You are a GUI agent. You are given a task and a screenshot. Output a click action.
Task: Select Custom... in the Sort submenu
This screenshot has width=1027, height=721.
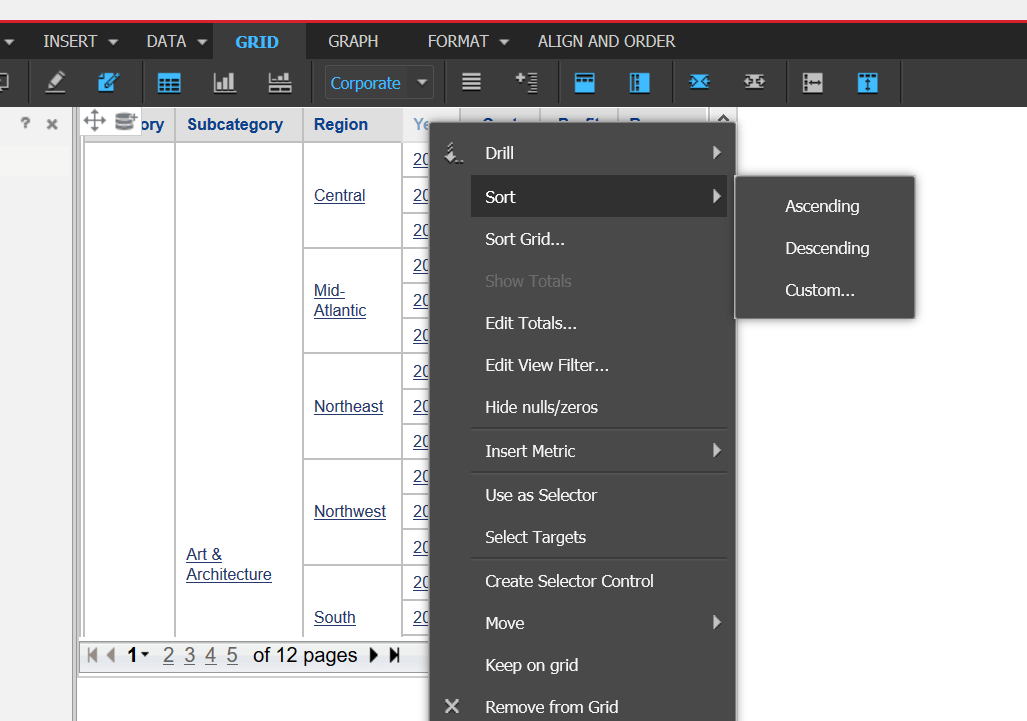point(820,290)
